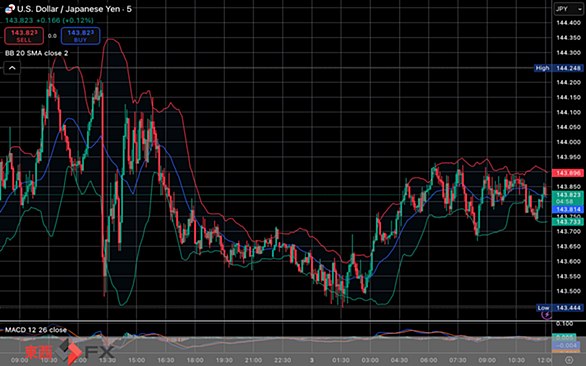Select the BB 20 SMA close 2 indicator label
This screenshot has height=366, width=586.
click(x=37, y=53)
